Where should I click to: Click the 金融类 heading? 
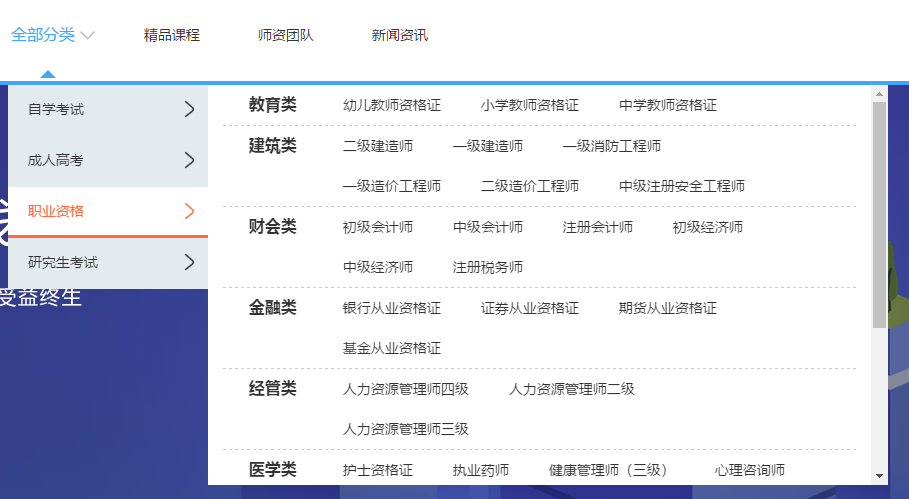(x=272, y=308)
